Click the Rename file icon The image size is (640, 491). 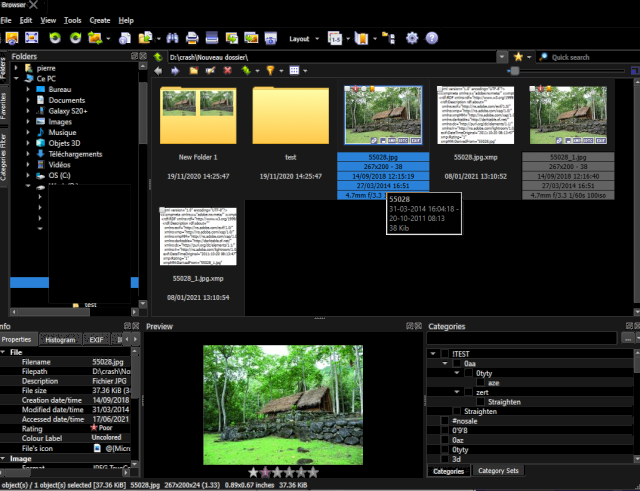pos(211,71)
